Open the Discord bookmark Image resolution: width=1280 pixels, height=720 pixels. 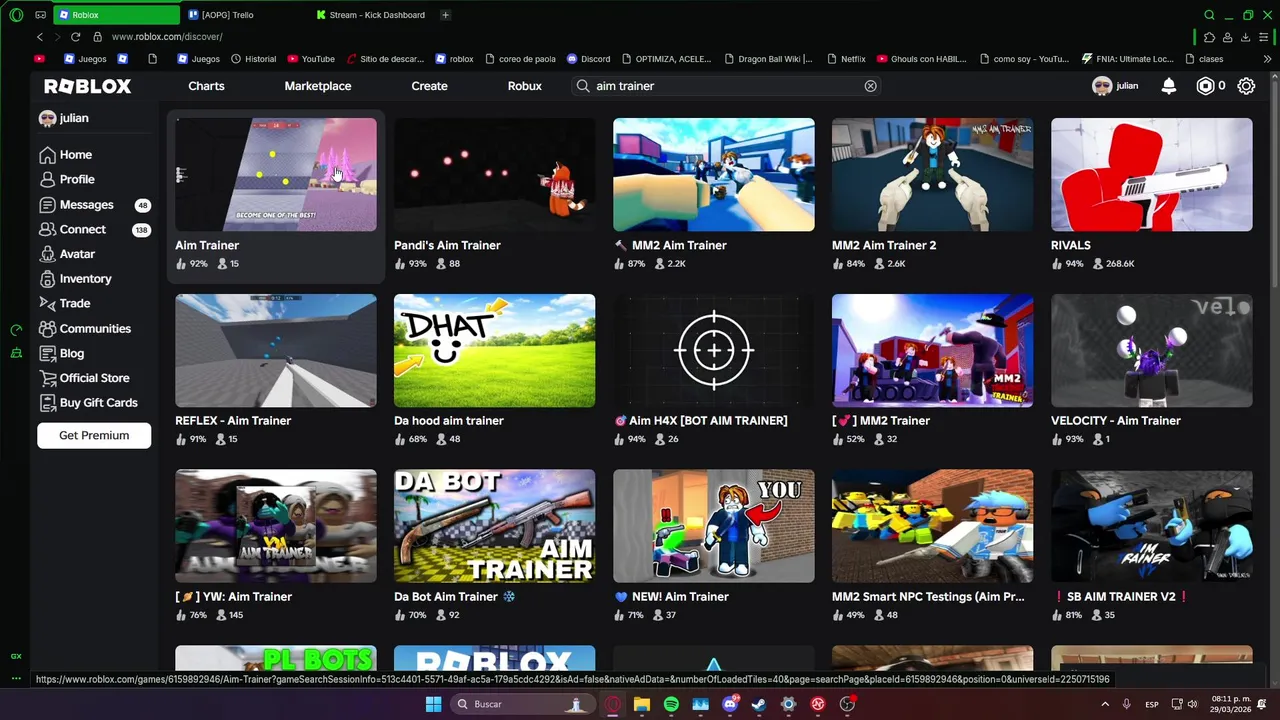click(x=588, y=59)
